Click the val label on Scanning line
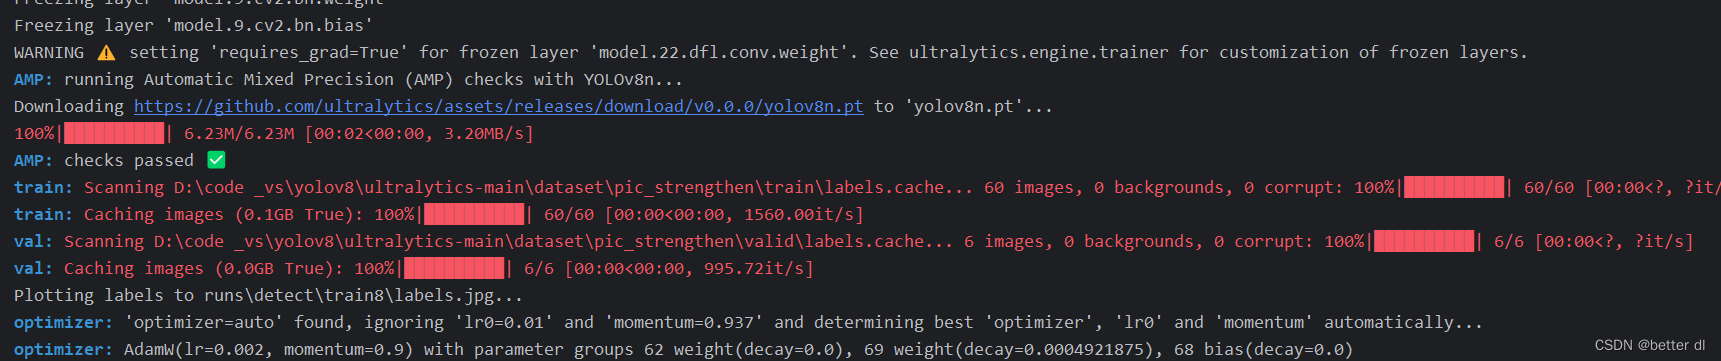This screenshot has width=1721, height=361. click(x=33, y=241)
